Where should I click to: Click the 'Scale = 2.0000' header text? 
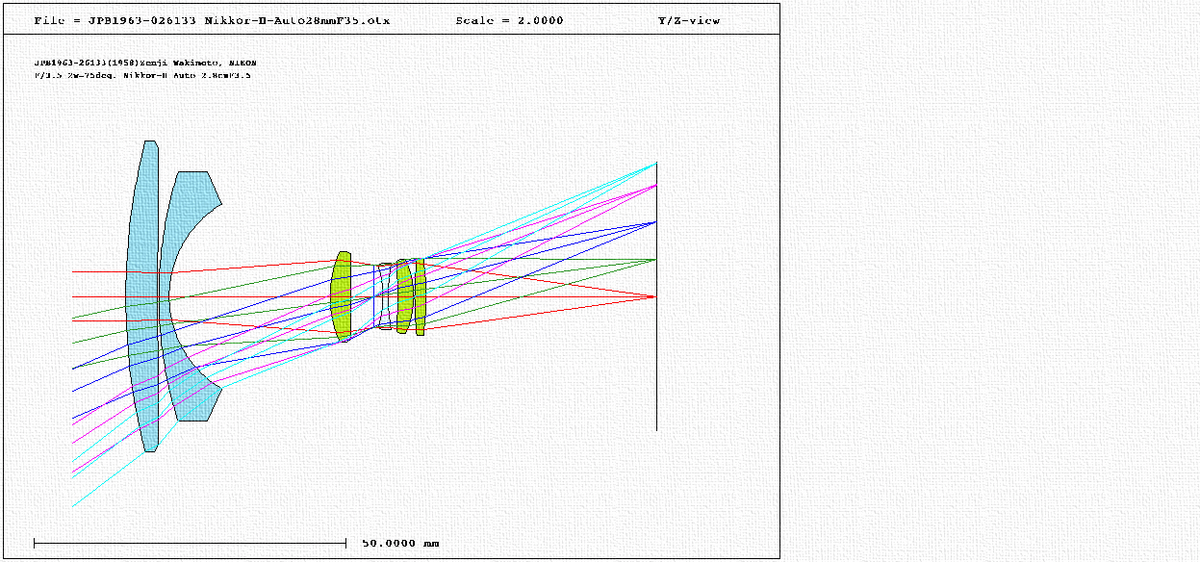pos(509,20)
